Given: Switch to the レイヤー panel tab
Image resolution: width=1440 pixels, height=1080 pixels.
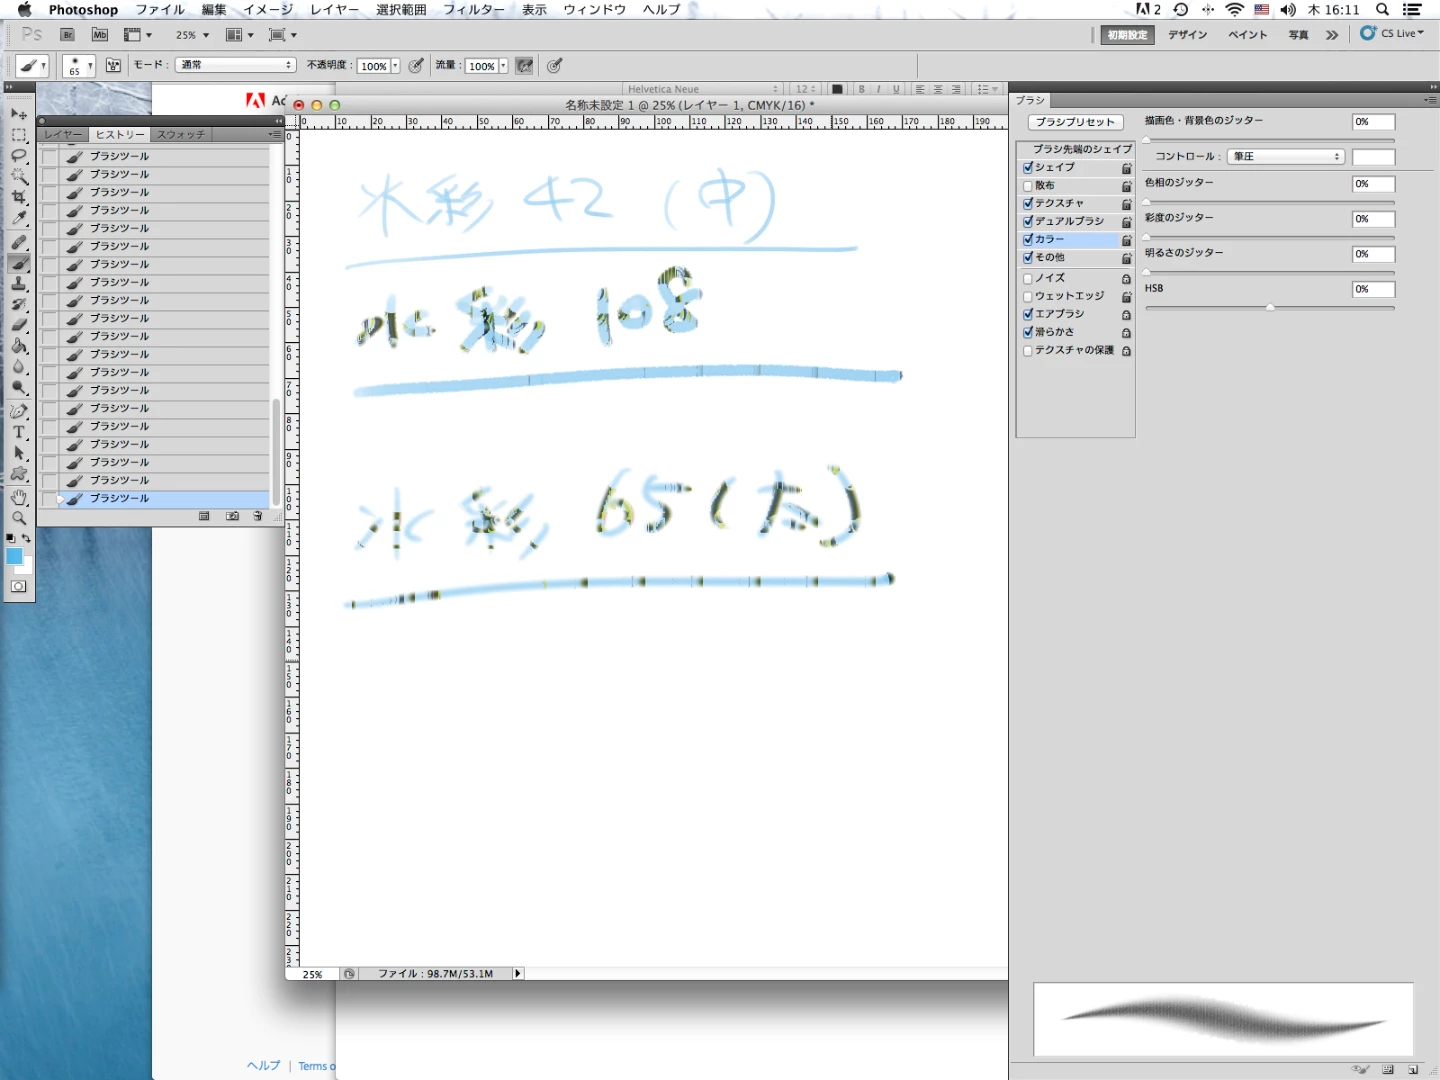Looking at the screenshot, I should pos(63,134).
